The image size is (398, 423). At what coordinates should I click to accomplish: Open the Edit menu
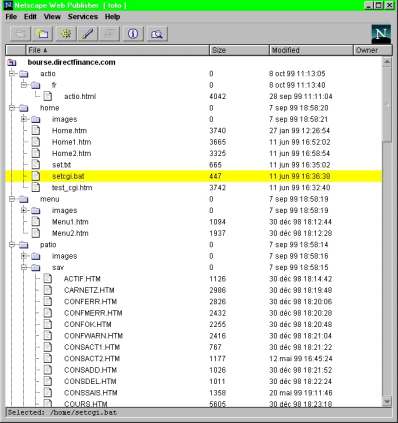30,17
